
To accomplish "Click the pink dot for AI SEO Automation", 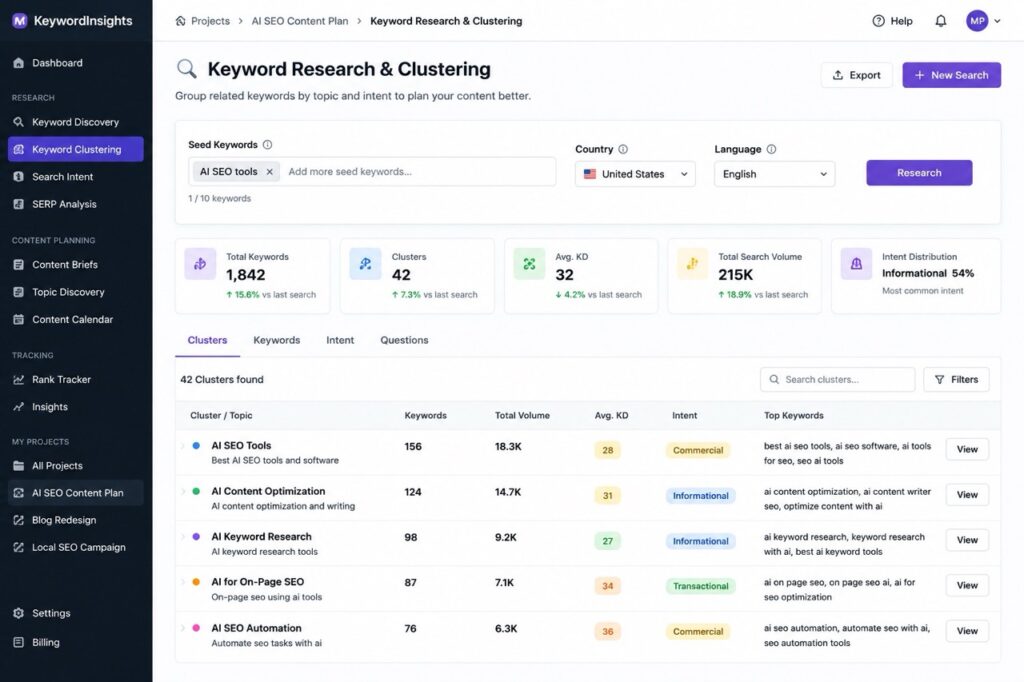I will coord(196,628).
